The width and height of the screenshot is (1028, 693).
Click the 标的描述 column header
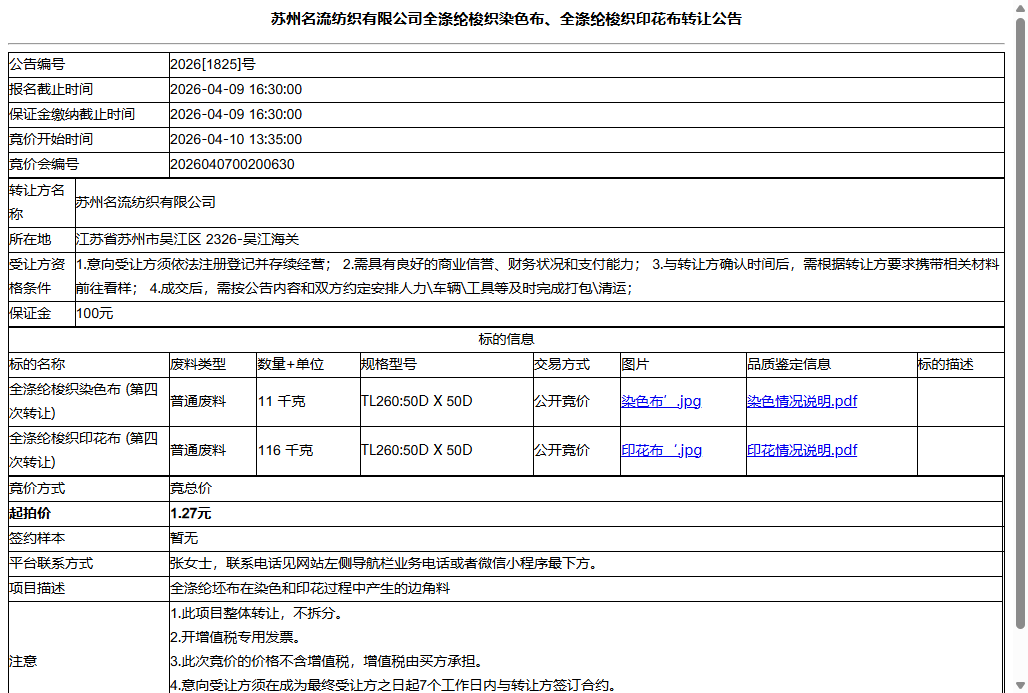945,364
